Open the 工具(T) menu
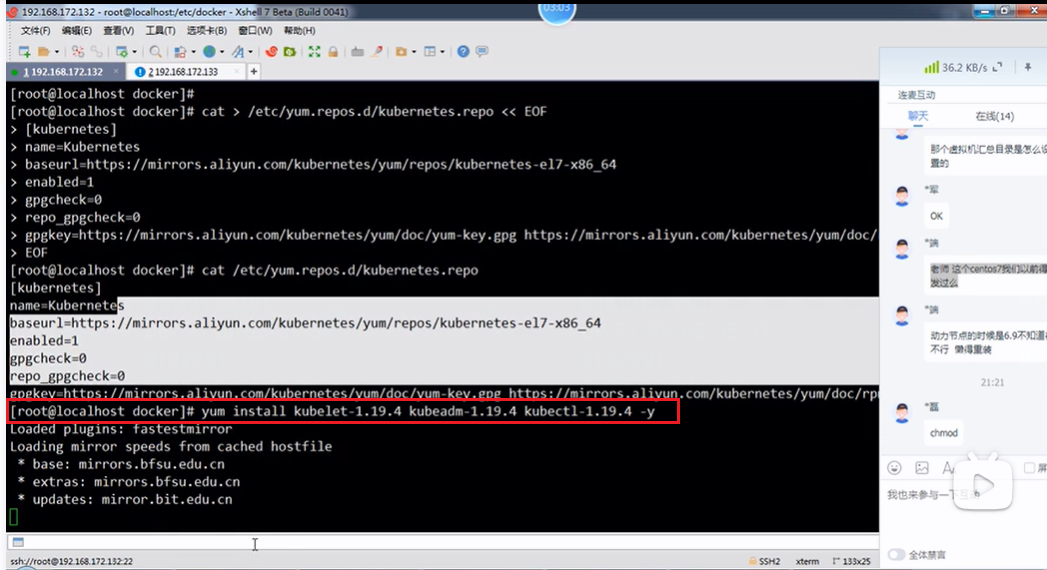The width and height of the screenshot is (1047, 570). [160, 31]
